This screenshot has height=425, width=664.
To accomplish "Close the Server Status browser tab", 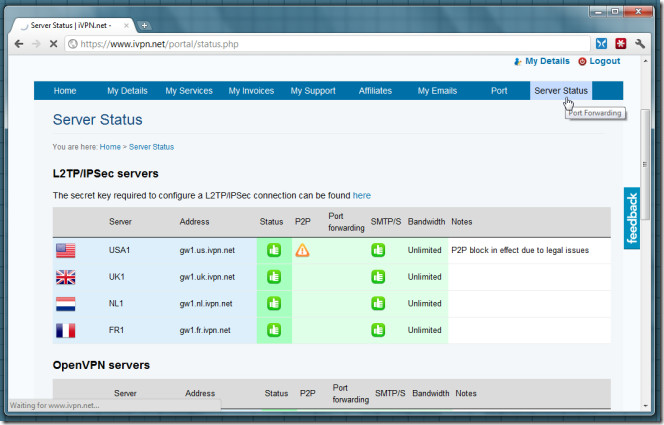I will tap(126, 25).
